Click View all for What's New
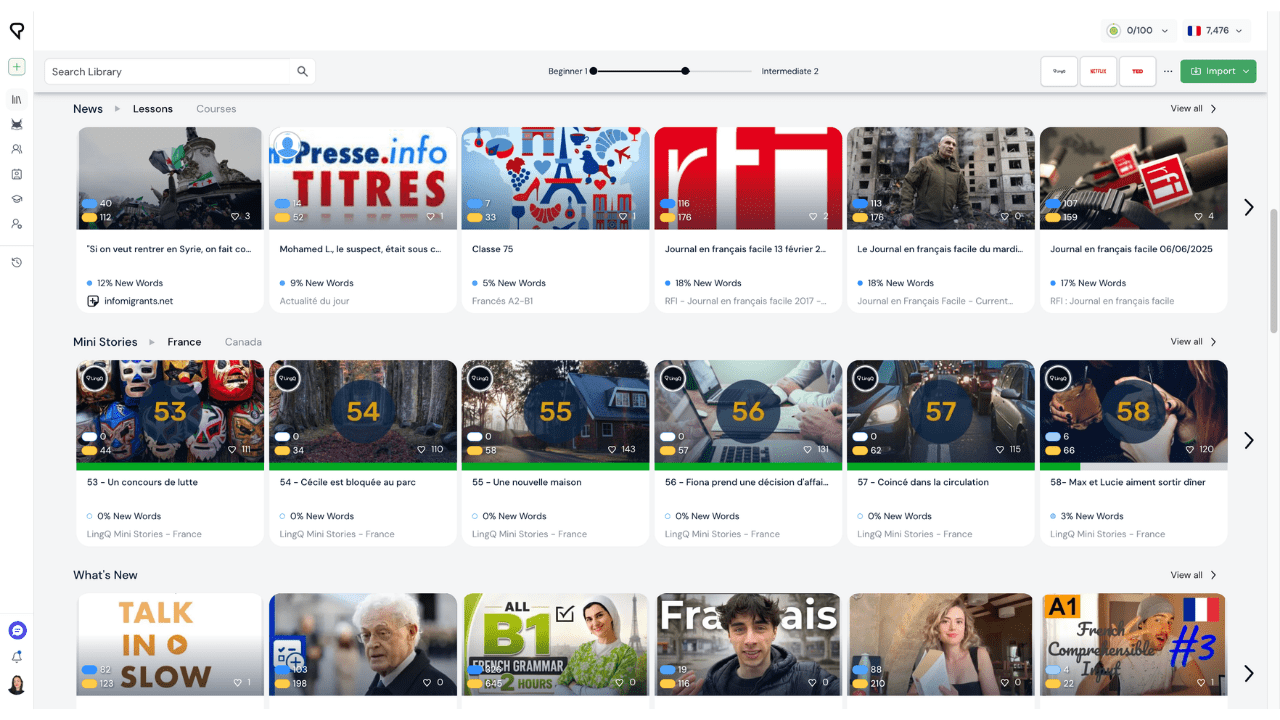The width and height of the screenshot is (1280, 720). click(x=1193, y=575)
